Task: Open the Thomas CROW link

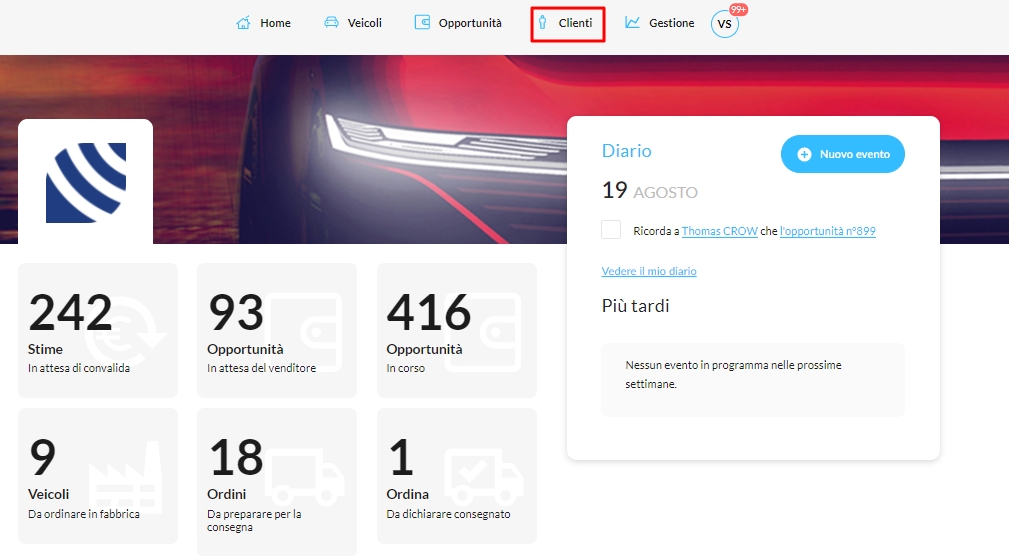Action: coord(719,231)
